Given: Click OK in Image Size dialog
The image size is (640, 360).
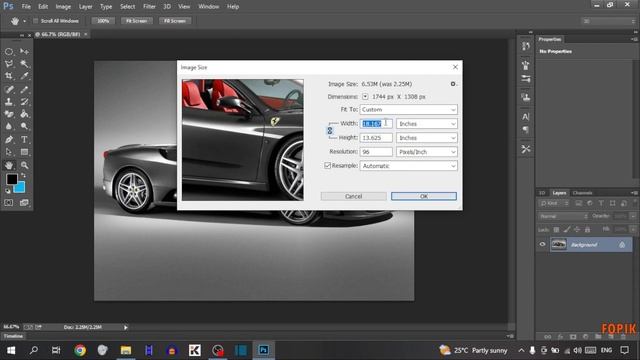Looking at the screenshot, I should [x=424, y=196].
